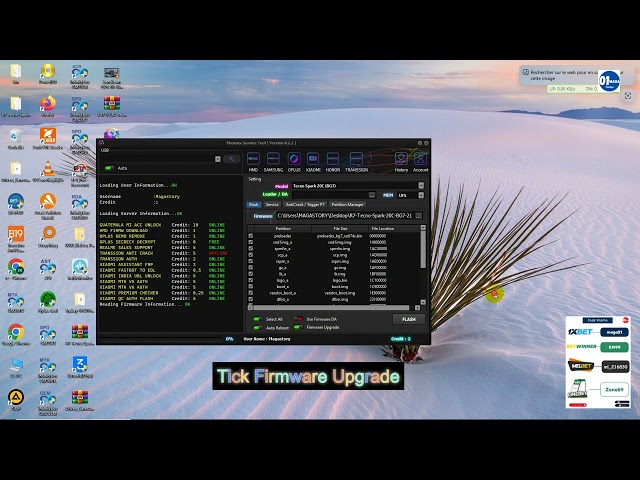
Task: Uncheck the boot_a partition checkbox
Action: point(251,287)
